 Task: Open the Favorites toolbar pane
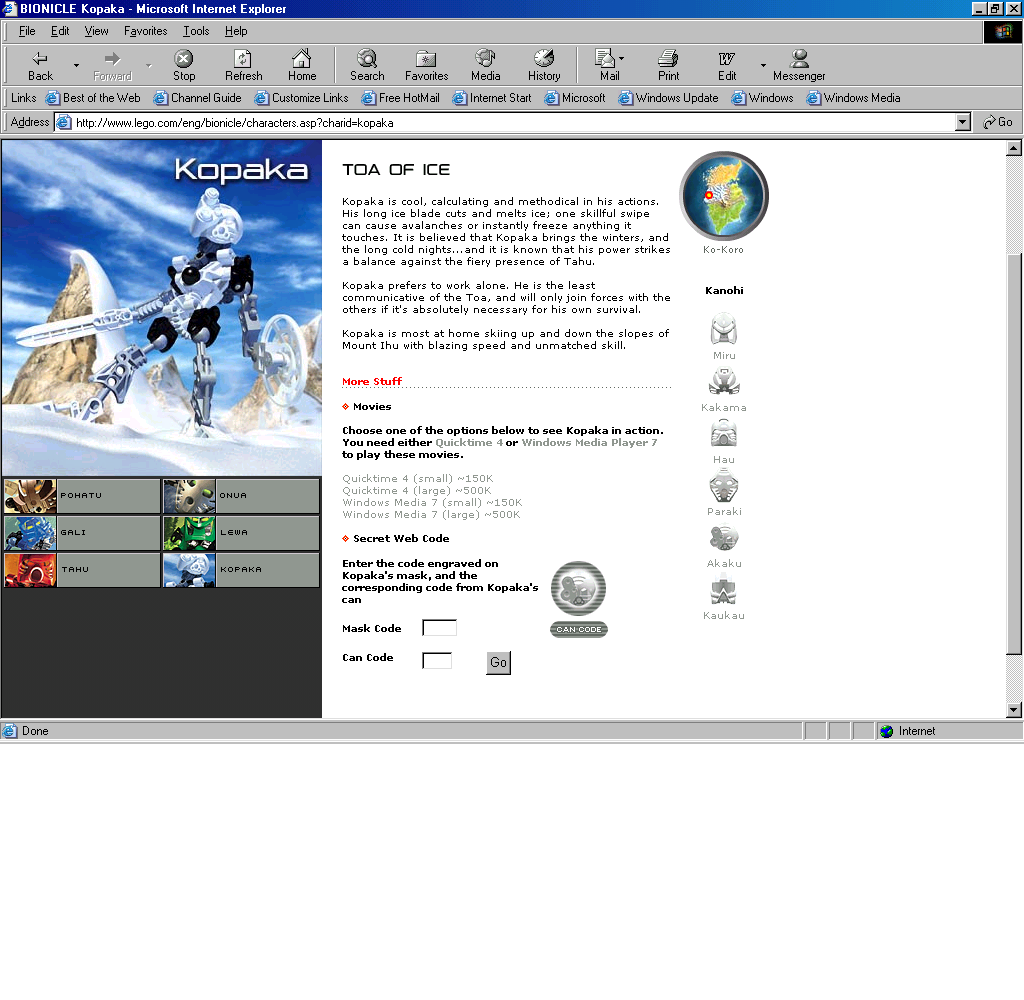(426, 65)
